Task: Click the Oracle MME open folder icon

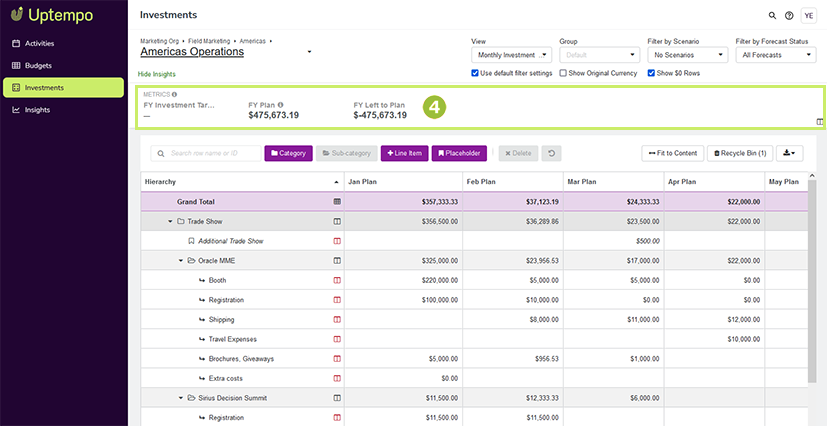Action: (191, 260)
